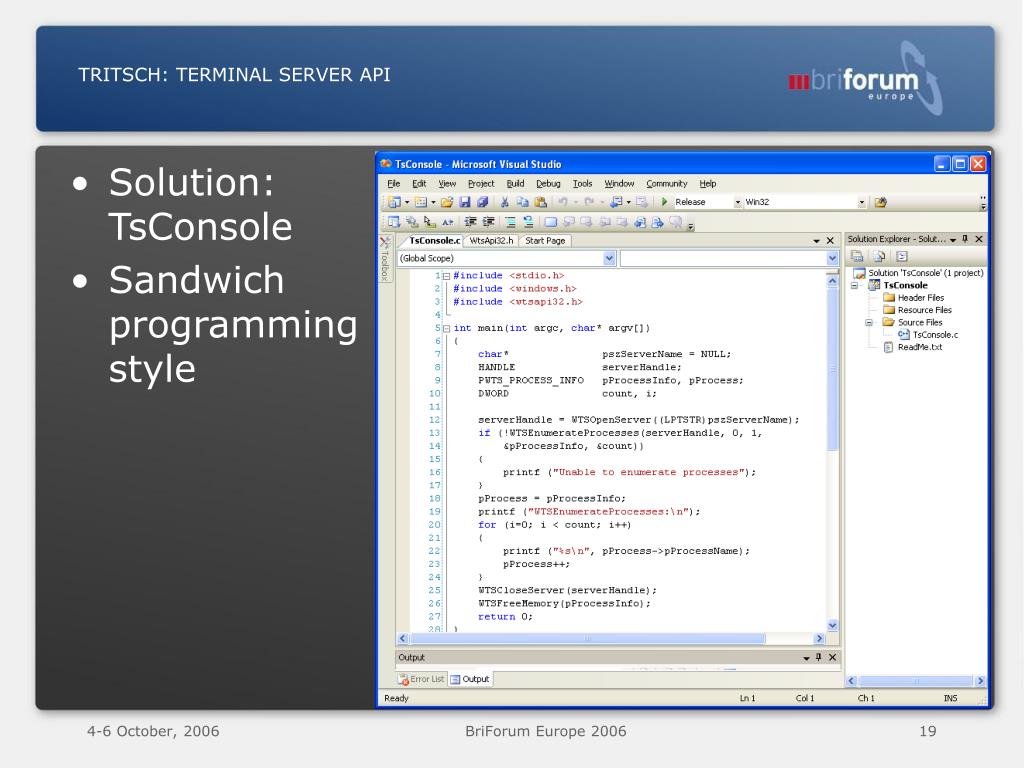The image size is (1024, 768).
Task: Open the View menu
Action: [x=447, y=184]
